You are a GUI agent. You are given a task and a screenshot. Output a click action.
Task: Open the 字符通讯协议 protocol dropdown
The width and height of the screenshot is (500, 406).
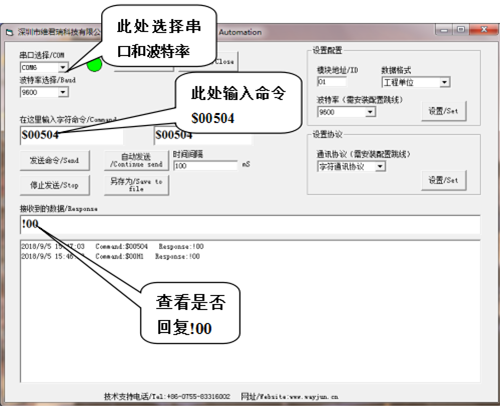pyautogui.click(x=380, y=166)
